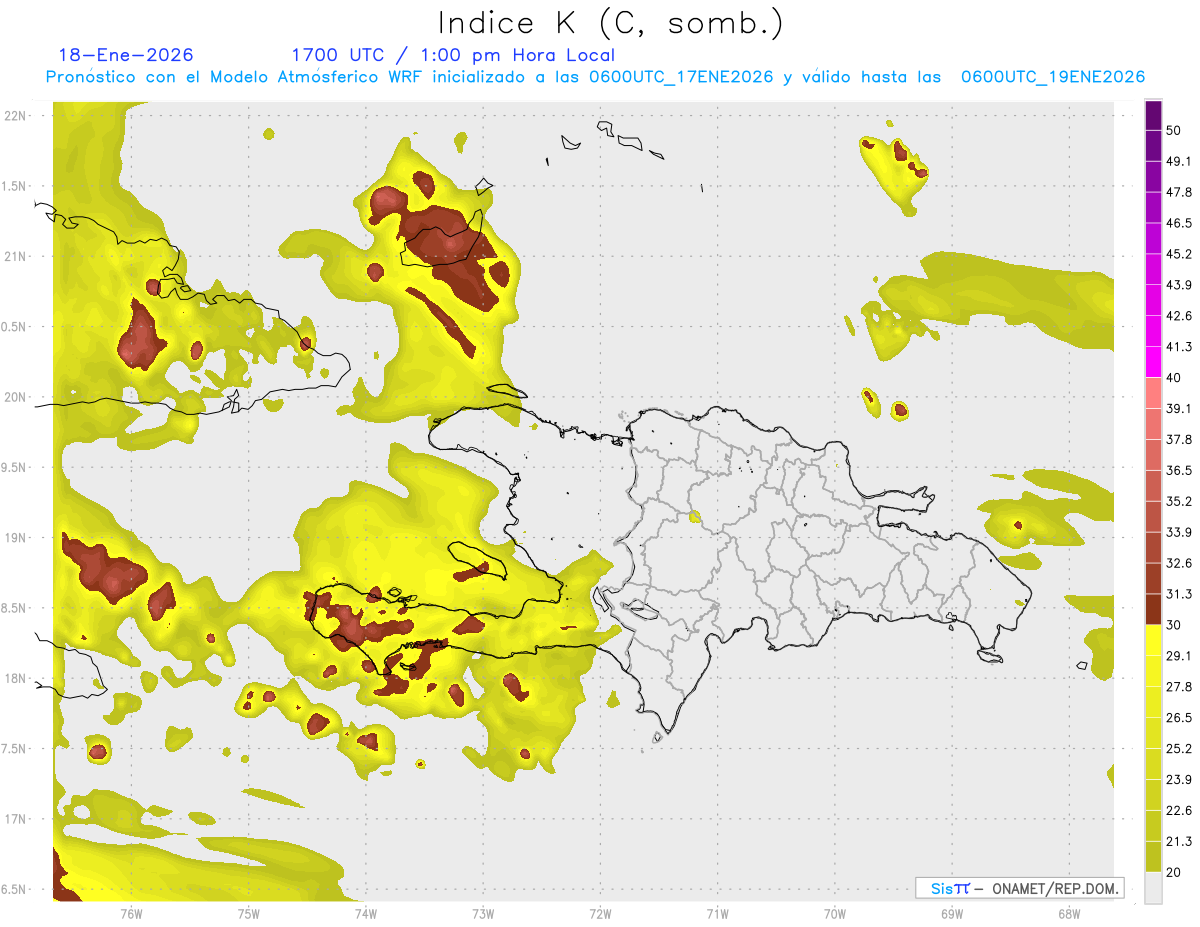Click the colorbar value 33.9
The width and height of the screenshot is (1200, 927).
coord(1179,532)
